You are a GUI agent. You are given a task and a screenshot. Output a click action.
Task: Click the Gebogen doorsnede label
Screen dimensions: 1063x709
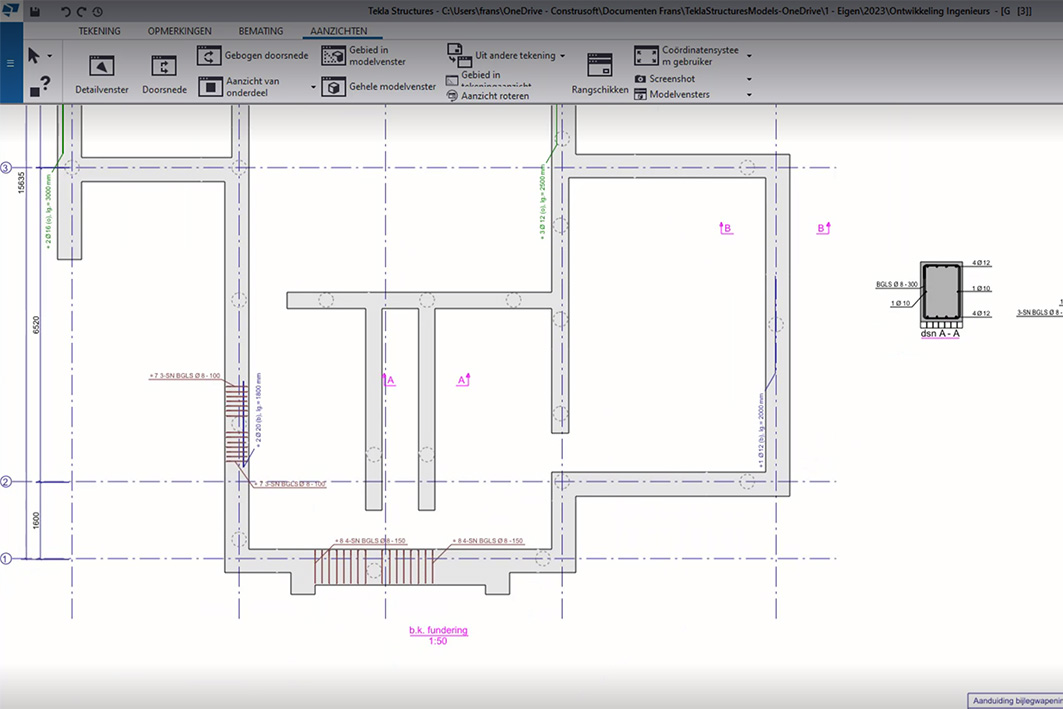point(266,56)
